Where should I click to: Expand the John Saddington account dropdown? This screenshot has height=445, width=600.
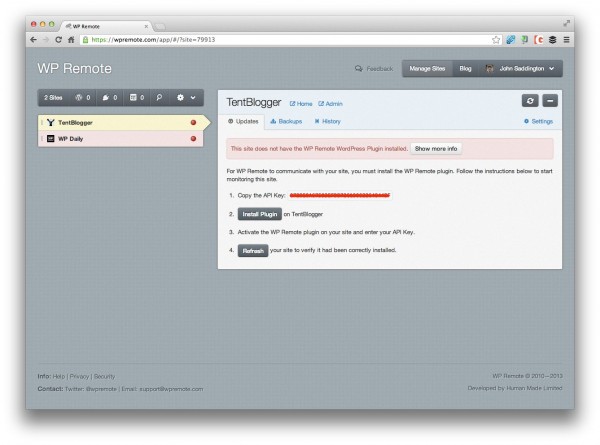(520, 68)
